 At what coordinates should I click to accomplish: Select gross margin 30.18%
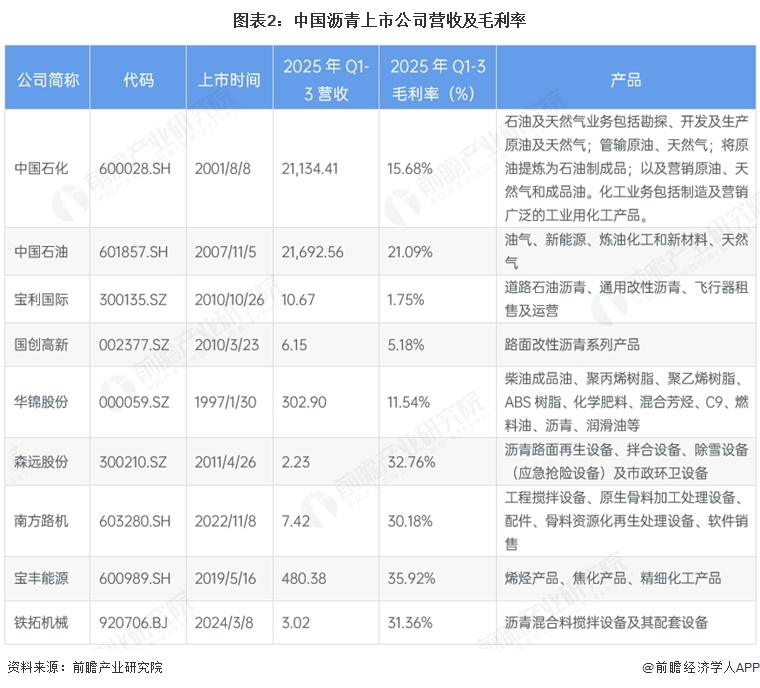410,521
